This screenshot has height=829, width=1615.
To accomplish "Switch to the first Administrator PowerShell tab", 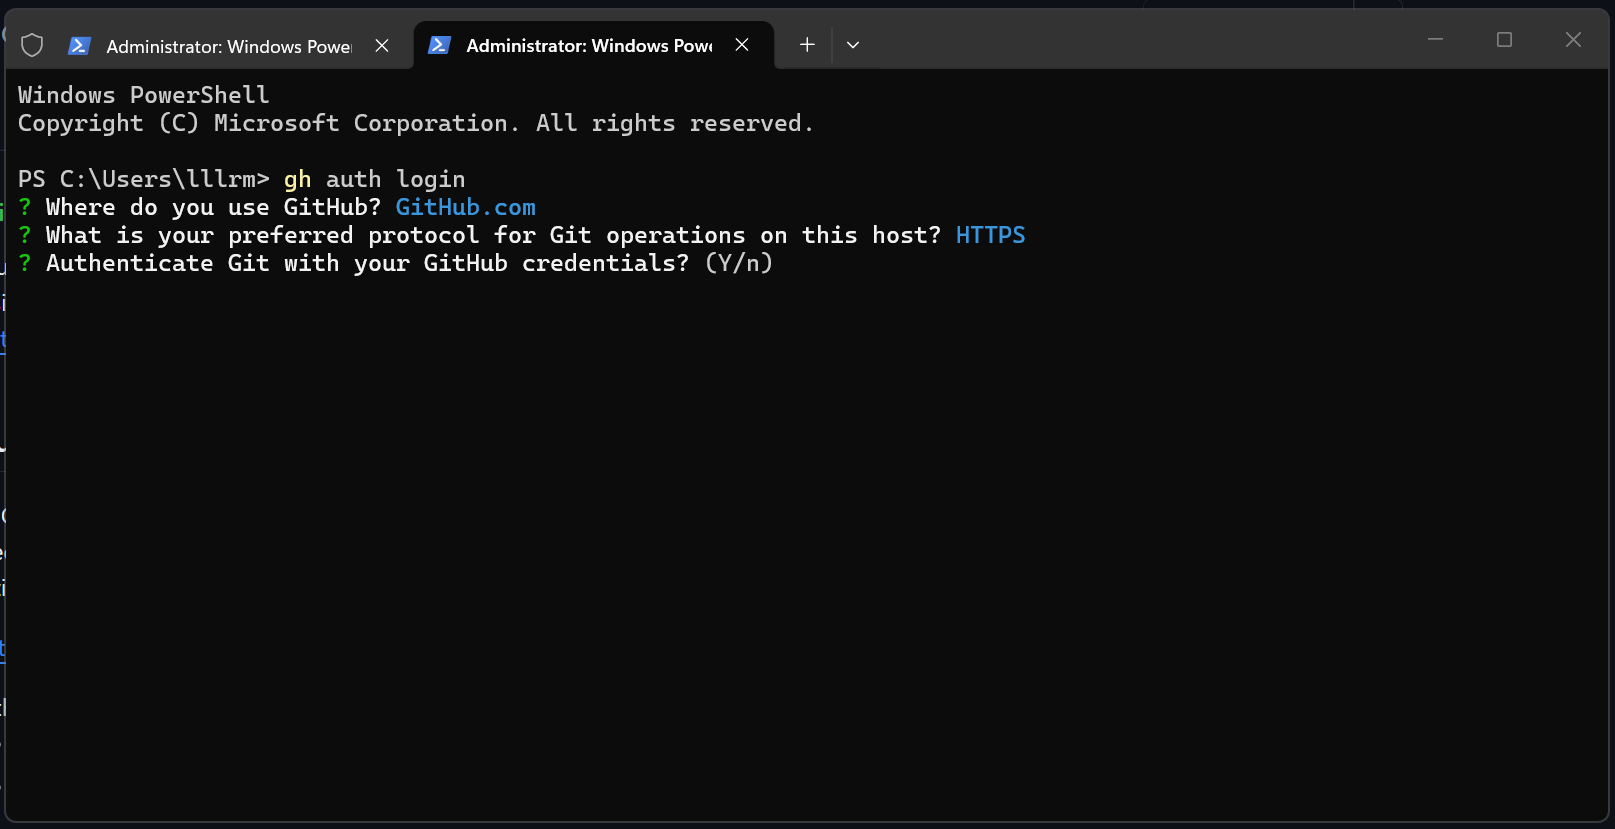I will 228,45.
